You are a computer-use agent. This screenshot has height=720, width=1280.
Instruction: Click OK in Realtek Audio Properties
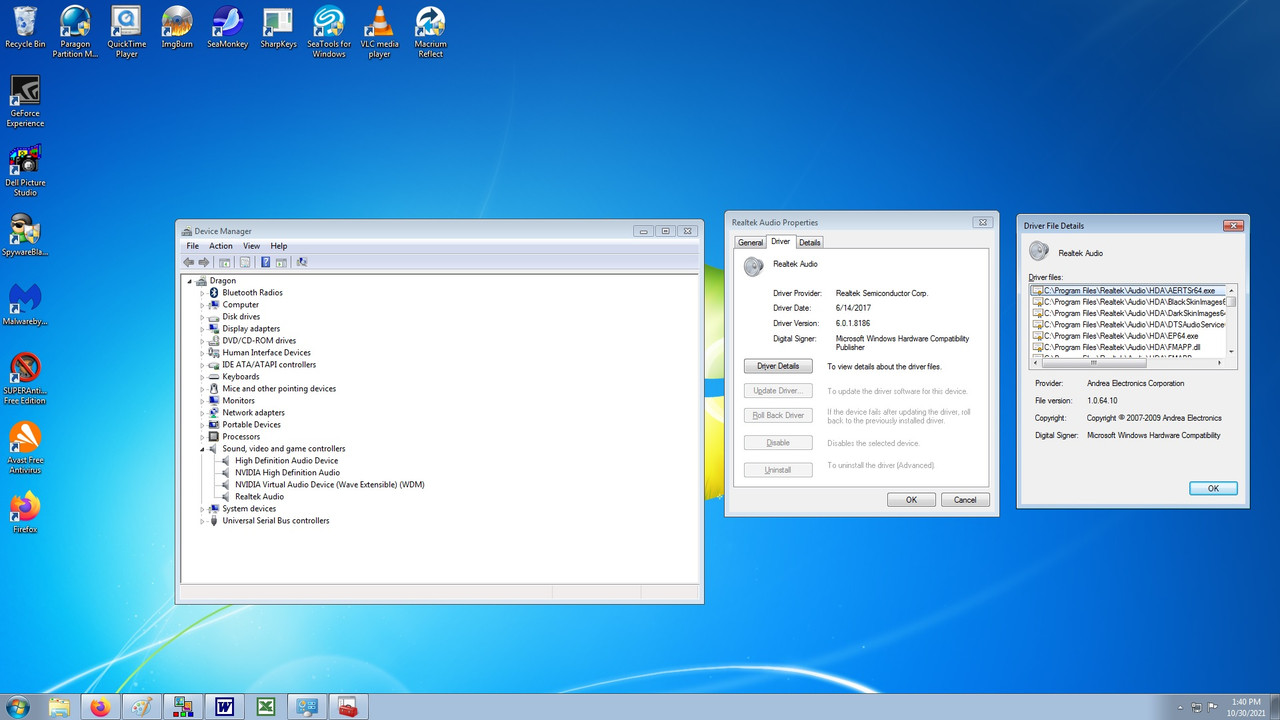click(x=911, y=500)
